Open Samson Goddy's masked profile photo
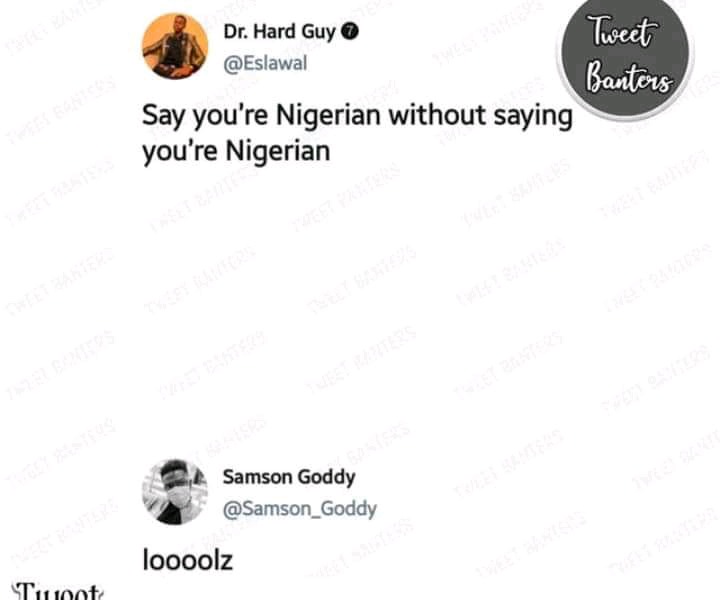720x600 pixels. (x=174, y=492)
